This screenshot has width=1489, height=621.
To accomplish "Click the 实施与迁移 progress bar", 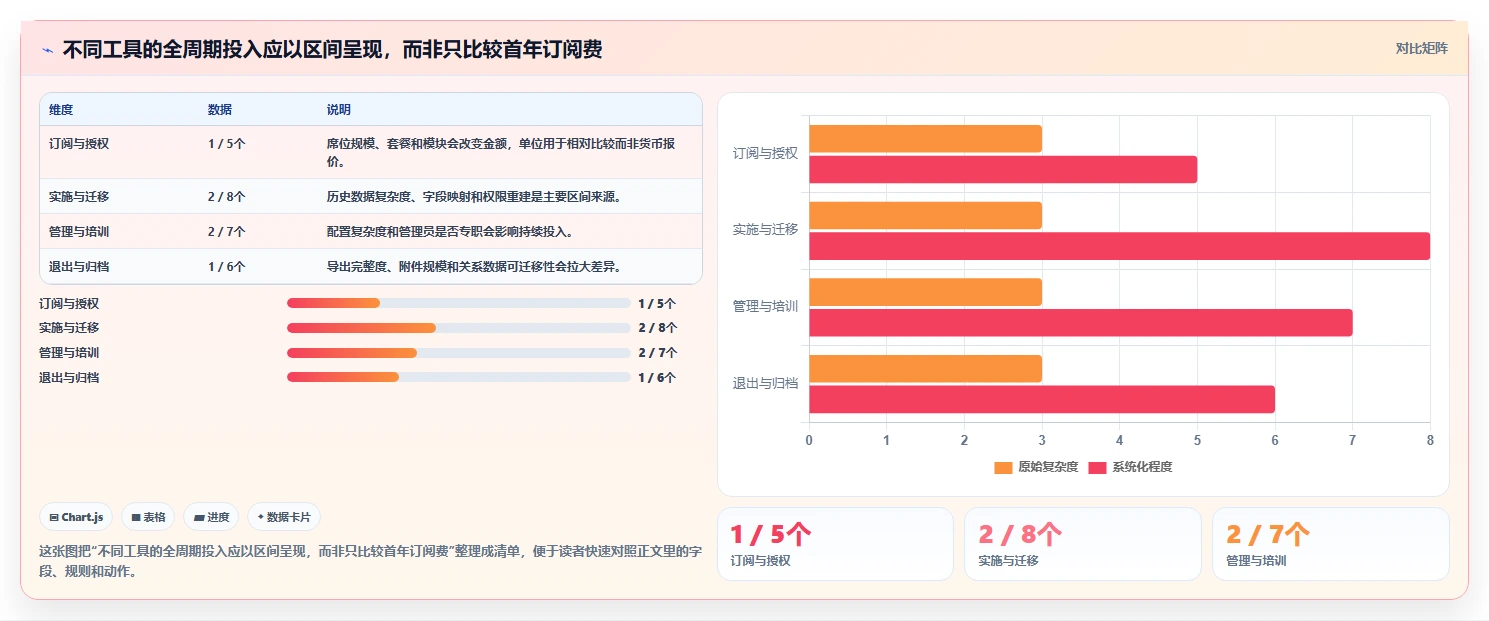I will pos(459,328).
